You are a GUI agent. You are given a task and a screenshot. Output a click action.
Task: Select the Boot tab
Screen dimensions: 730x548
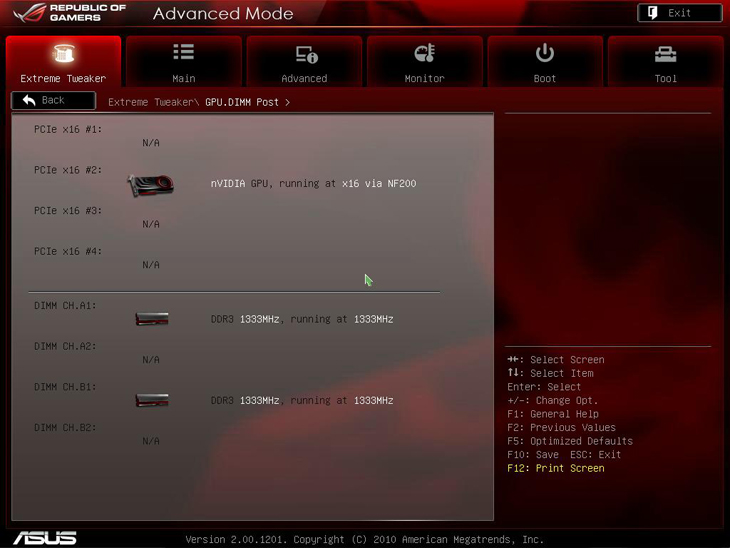545,62
